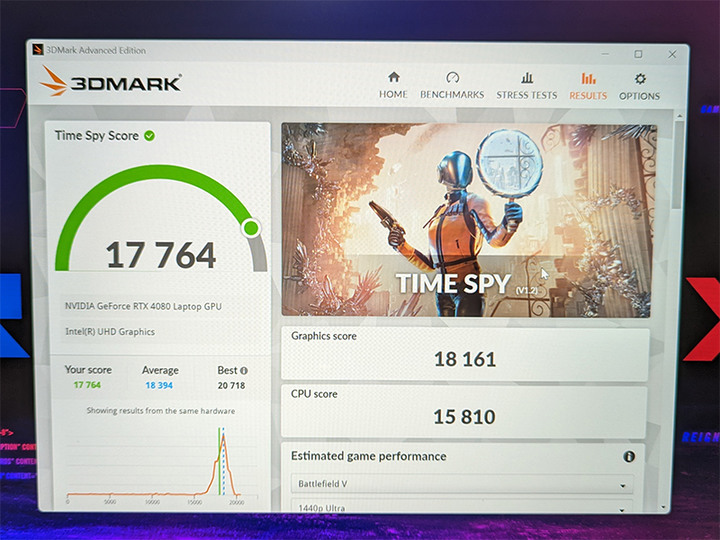The height and width of the screenshot is (540, 720).
Task: Click Showing results from same hardware text
Action: coord(161,411)
